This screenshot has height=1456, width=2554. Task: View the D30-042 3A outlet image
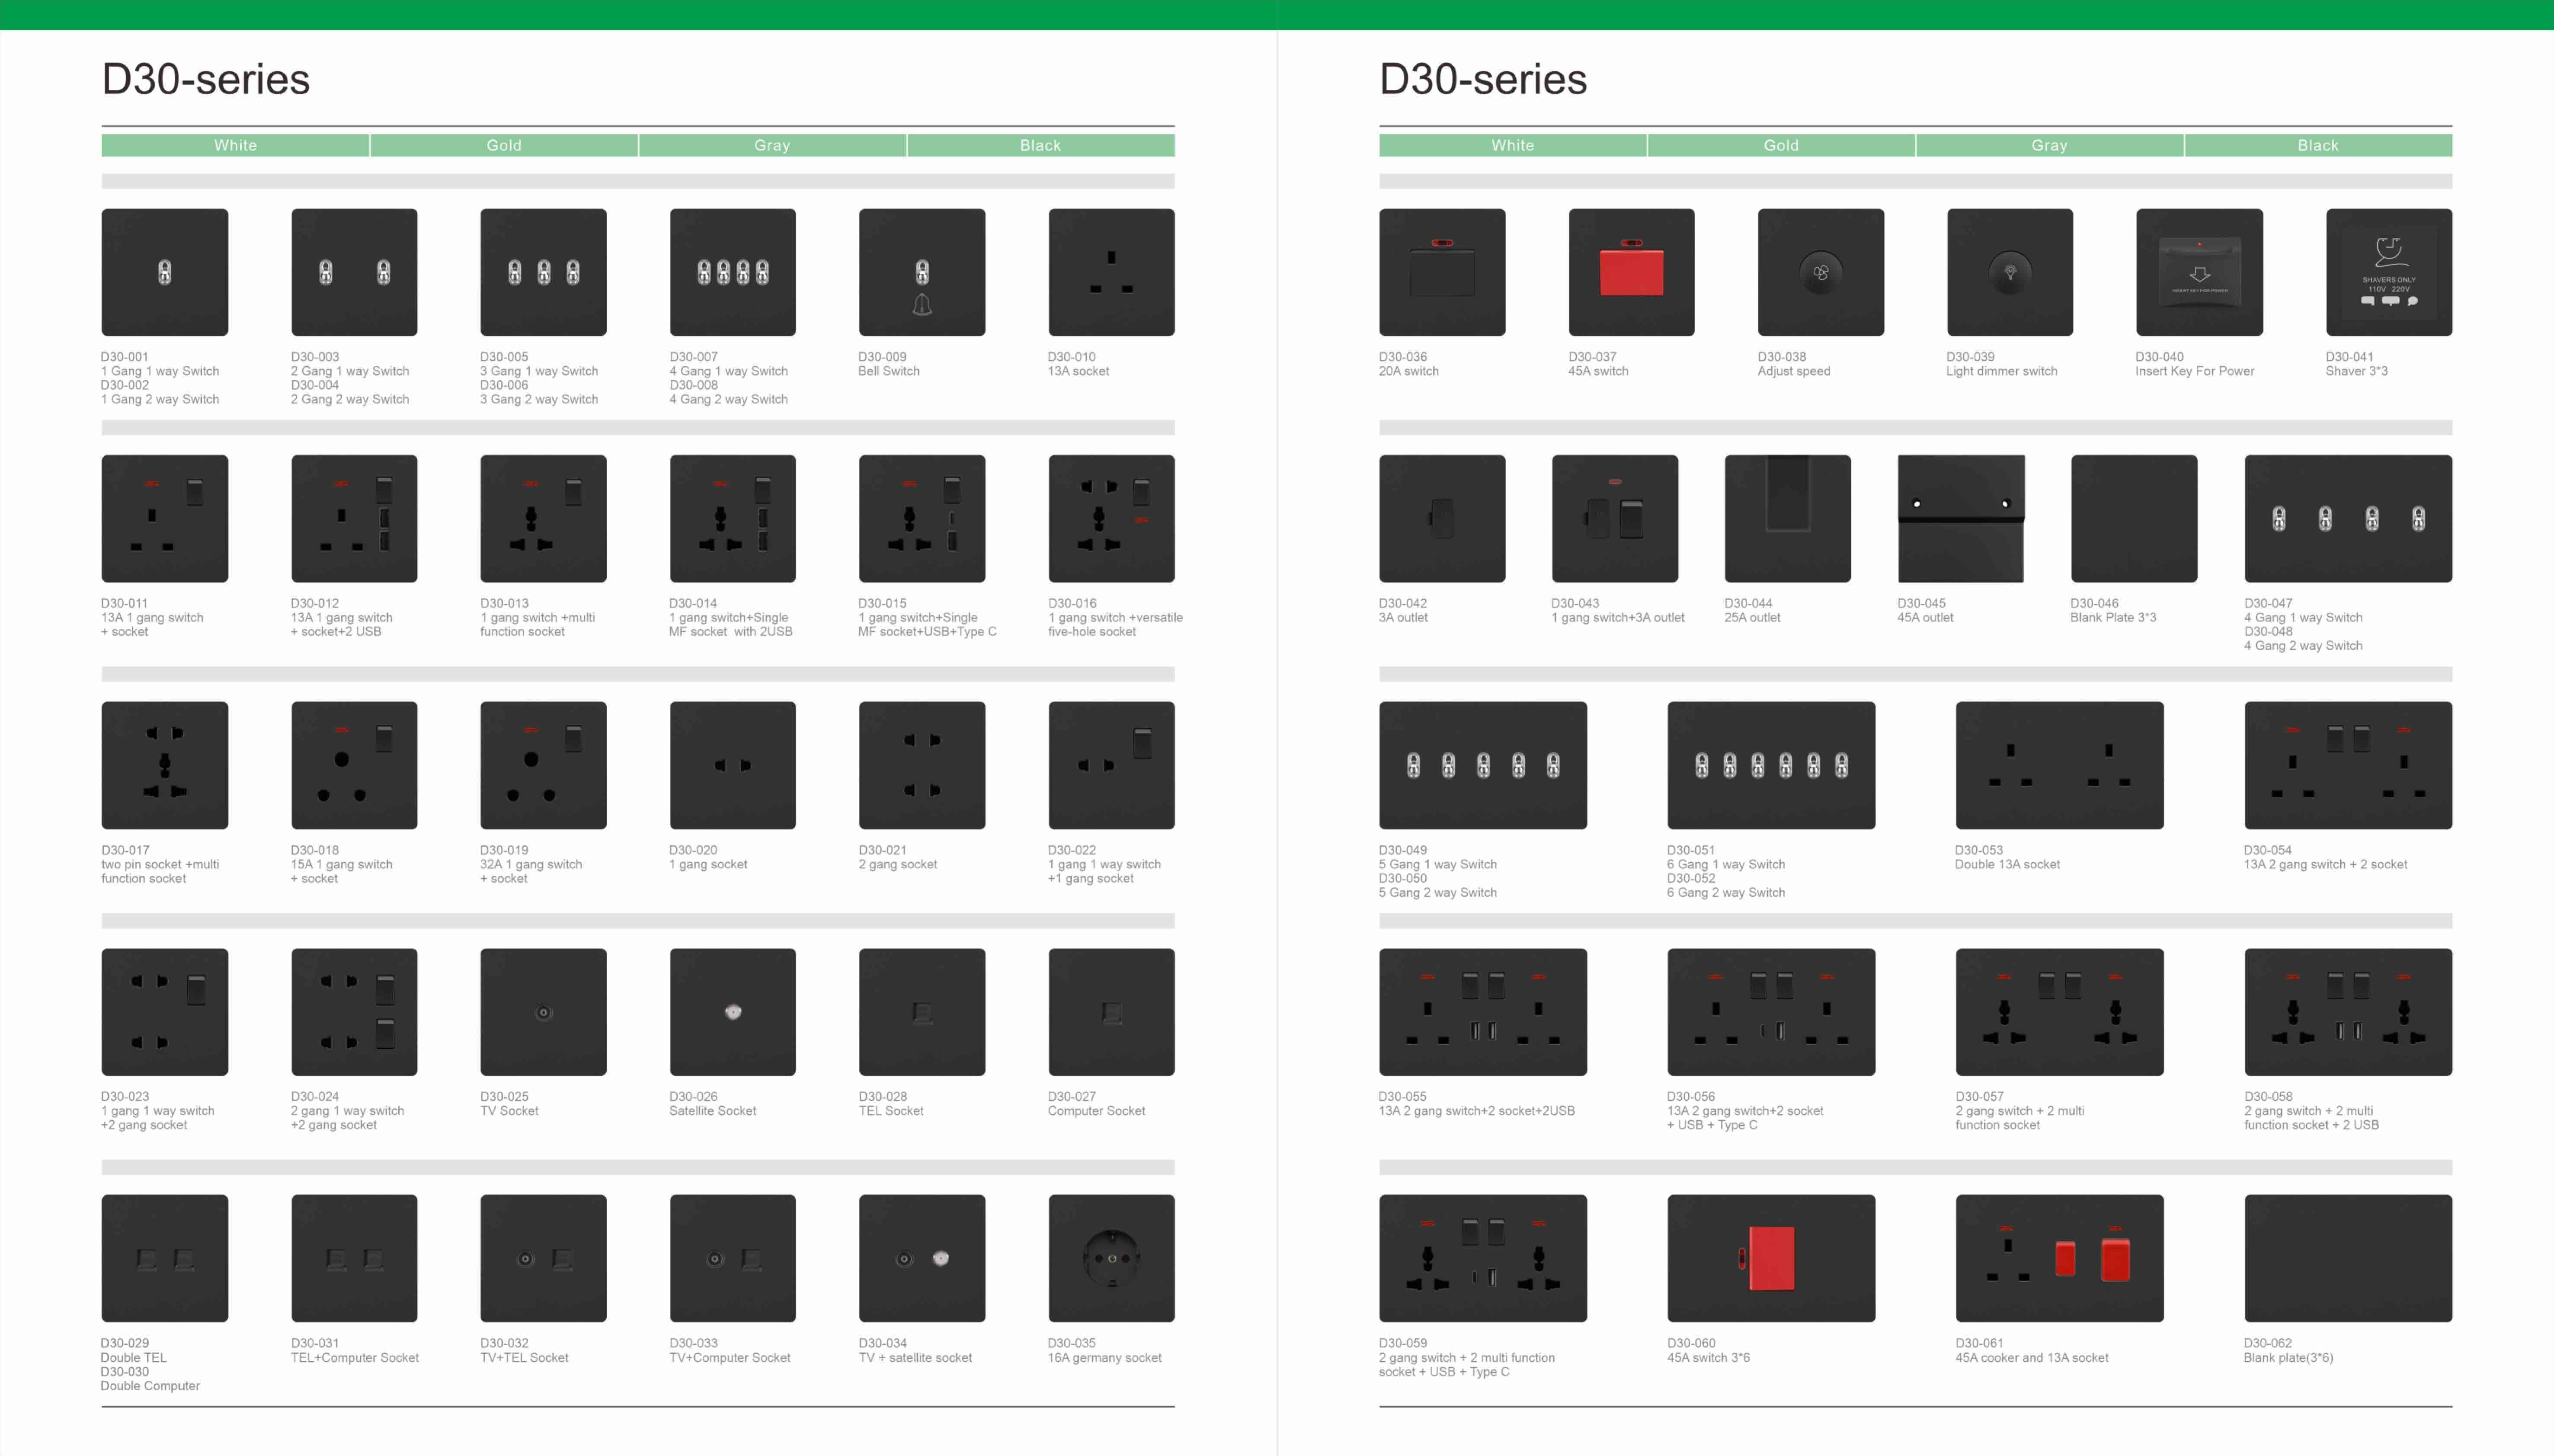pyautogui.click(x=1442, y=518)
